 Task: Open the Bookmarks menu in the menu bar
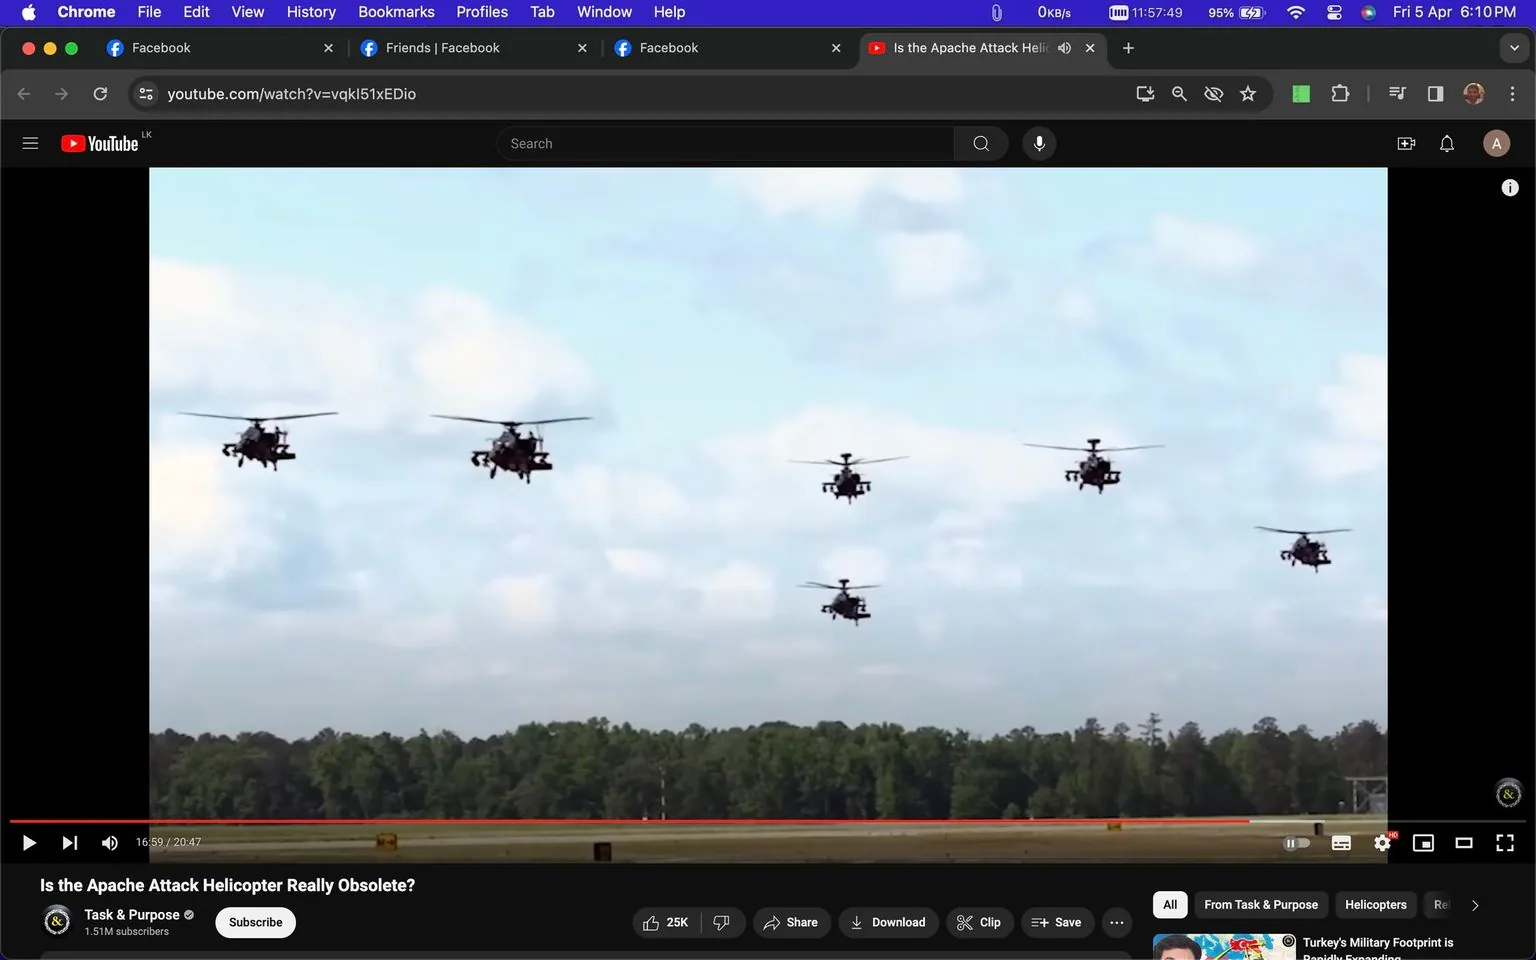point(396,12)
